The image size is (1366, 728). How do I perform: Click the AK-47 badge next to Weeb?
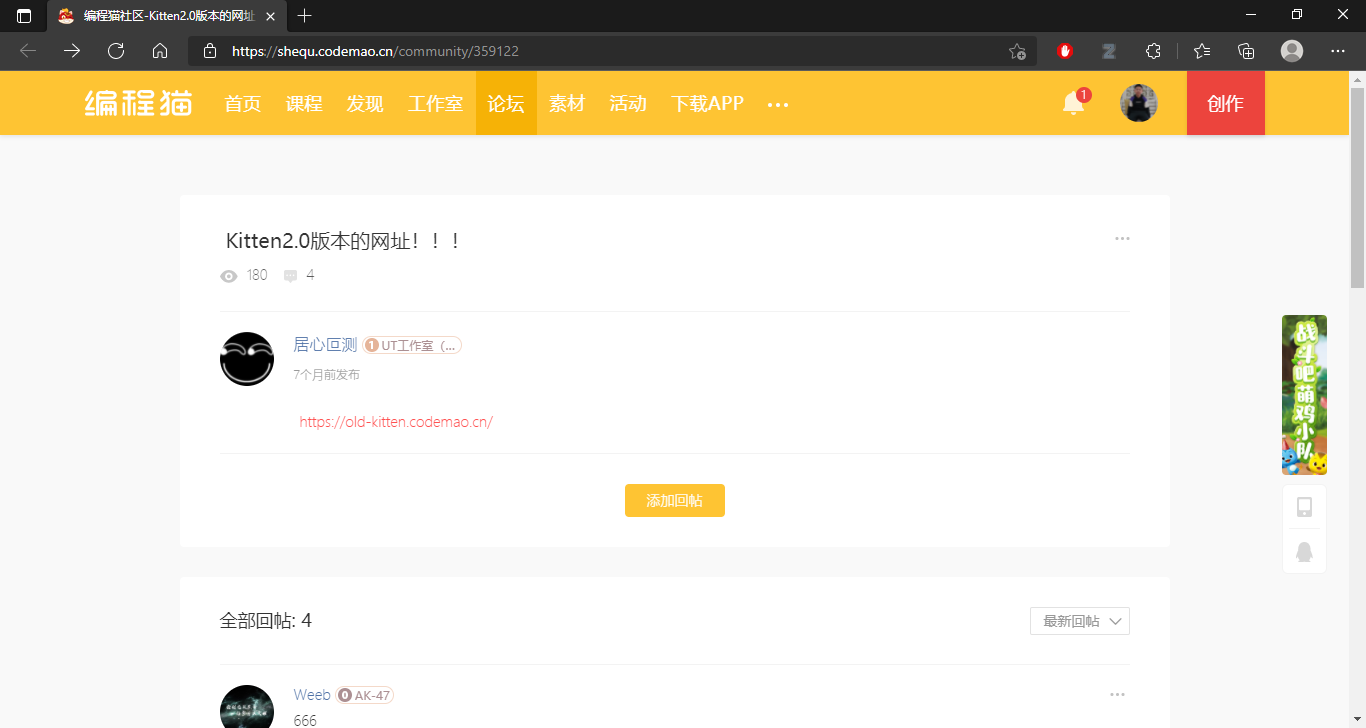coord(365,695)
